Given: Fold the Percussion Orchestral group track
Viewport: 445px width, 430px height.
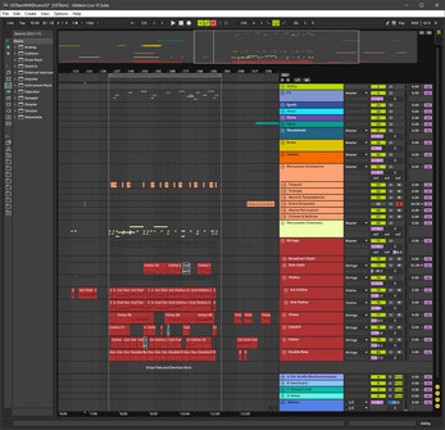Looking at the screenshot, I should click(283, 166).
